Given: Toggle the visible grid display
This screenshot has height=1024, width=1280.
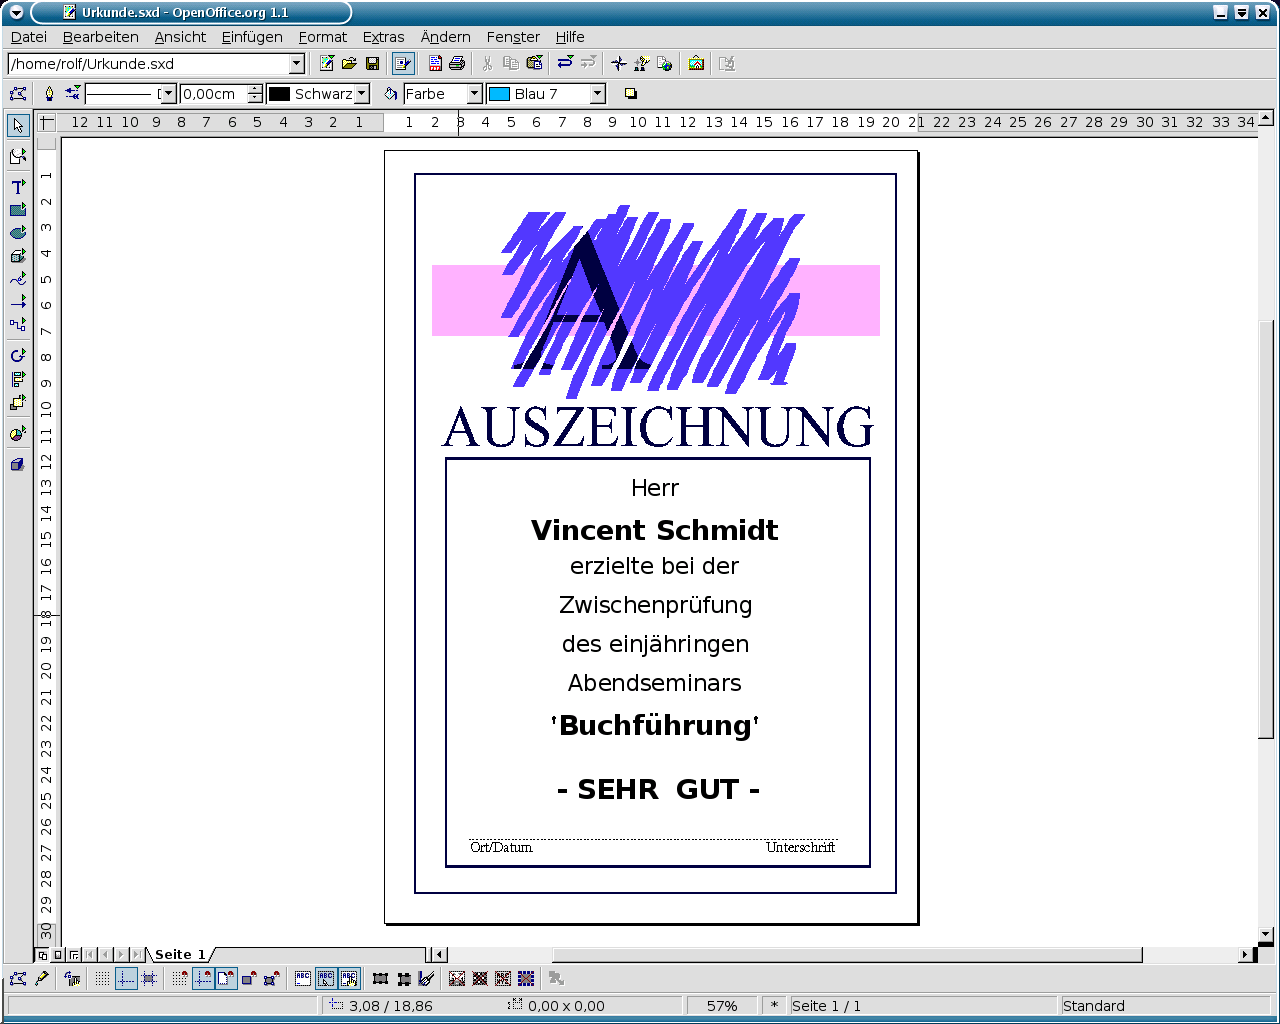Looking at the screenshot, I should (x=102, y=979).
